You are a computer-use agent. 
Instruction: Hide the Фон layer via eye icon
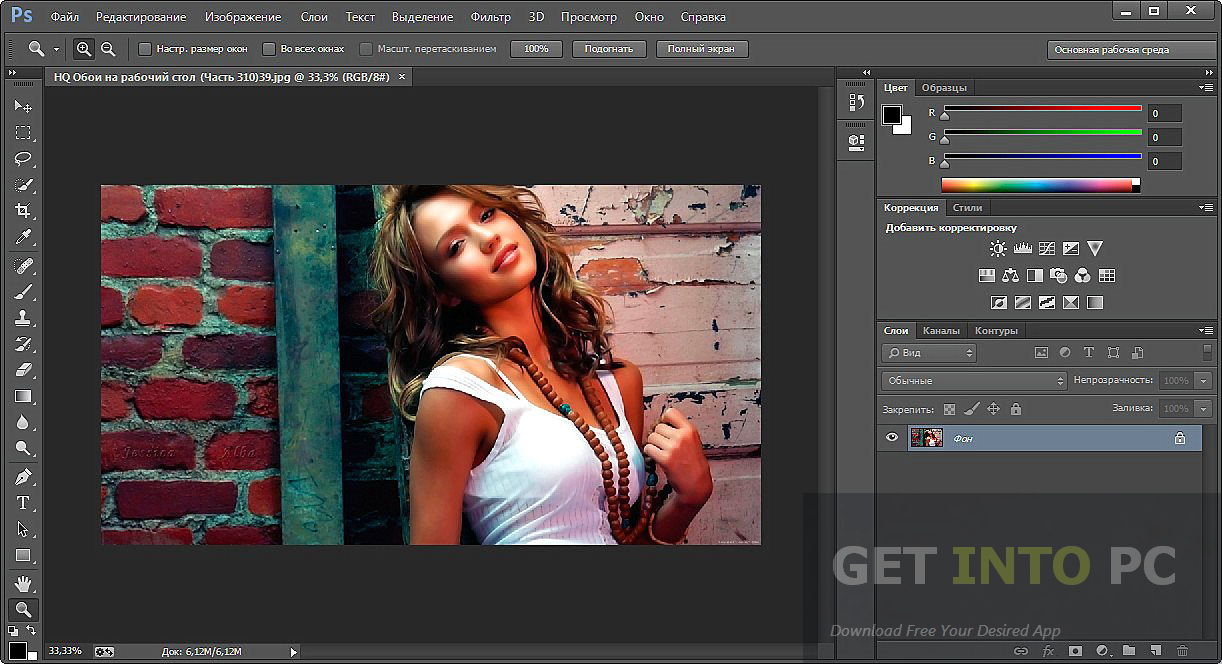[x=892, y=438]
